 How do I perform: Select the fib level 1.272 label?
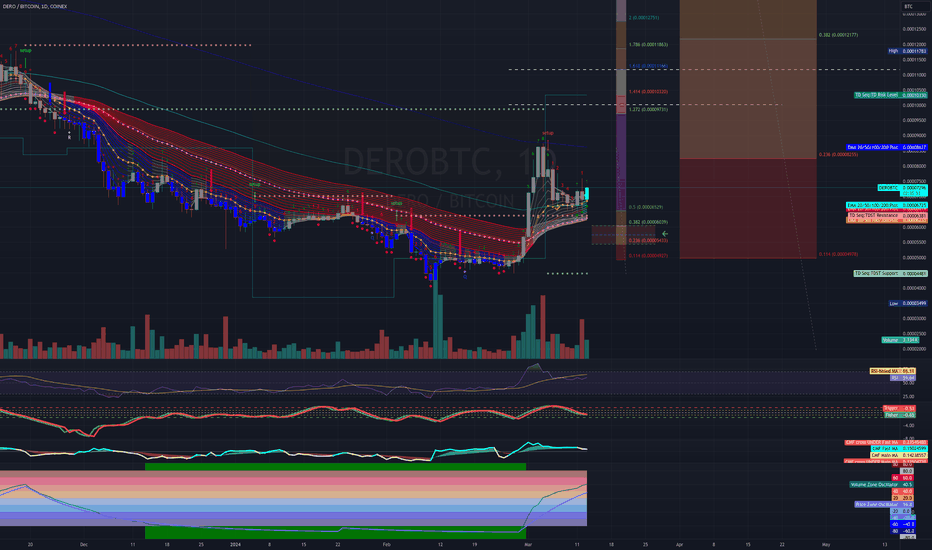(x=648, y=109)
